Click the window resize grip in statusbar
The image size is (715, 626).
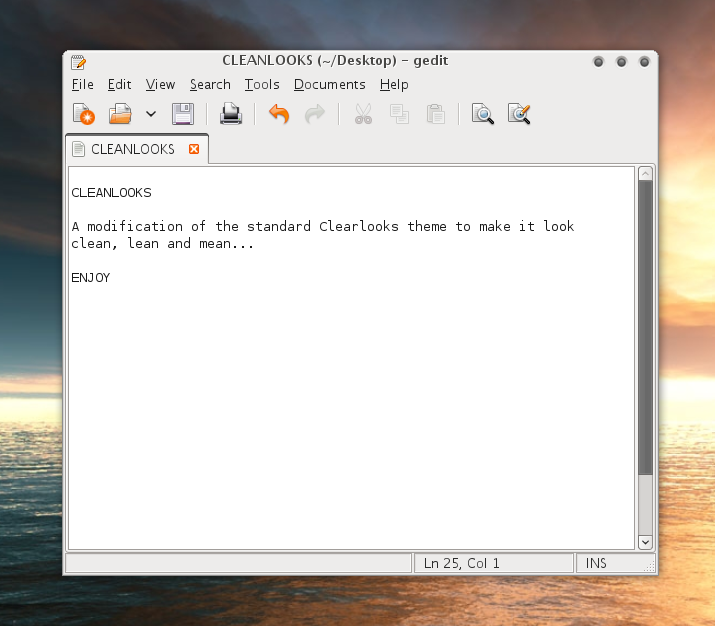pyautogui.click(x=650, y=566)
